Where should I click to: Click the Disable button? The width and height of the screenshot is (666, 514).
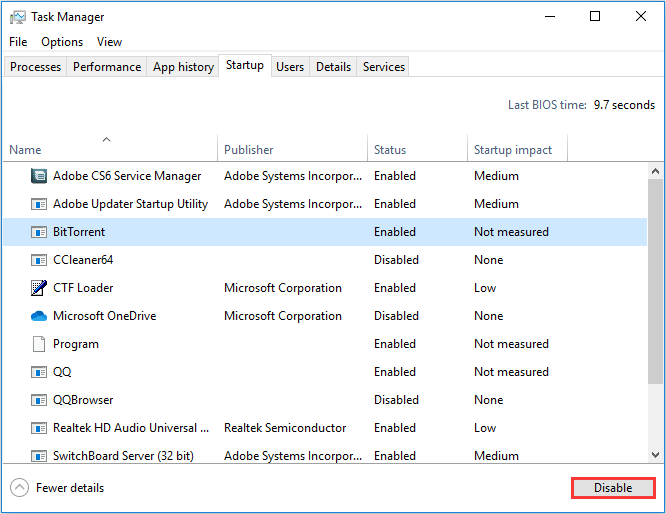point(613,488)
